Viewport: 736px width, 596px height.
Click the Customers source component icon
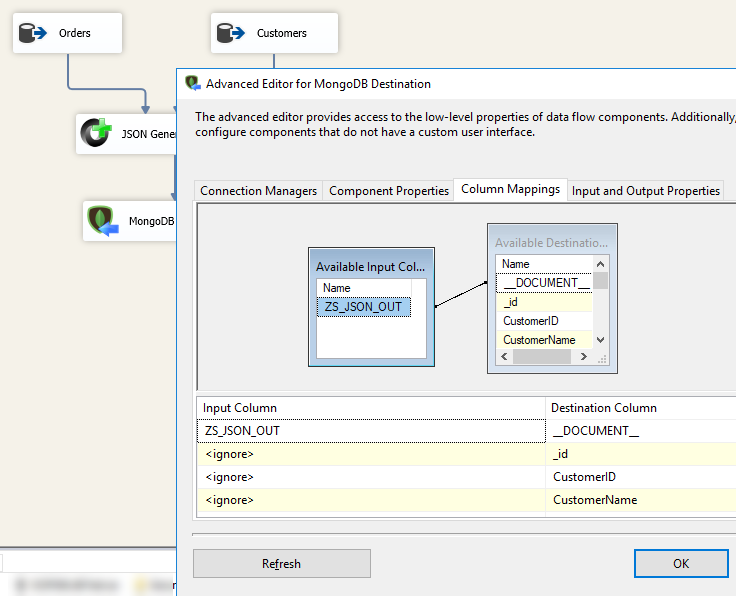click(231, 33)
